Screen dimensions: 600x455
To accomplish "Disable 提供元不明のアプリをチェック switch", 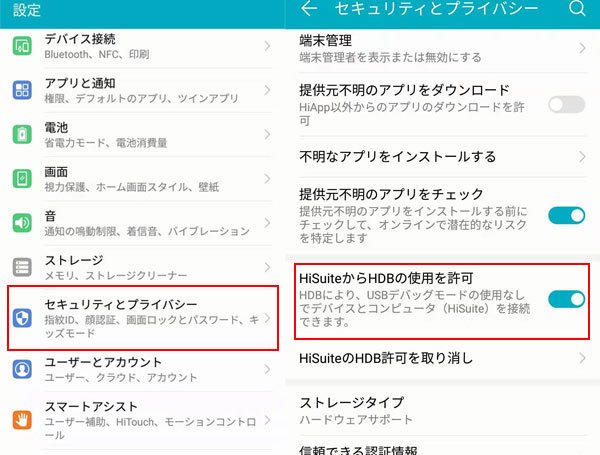I will click(566, 215).
